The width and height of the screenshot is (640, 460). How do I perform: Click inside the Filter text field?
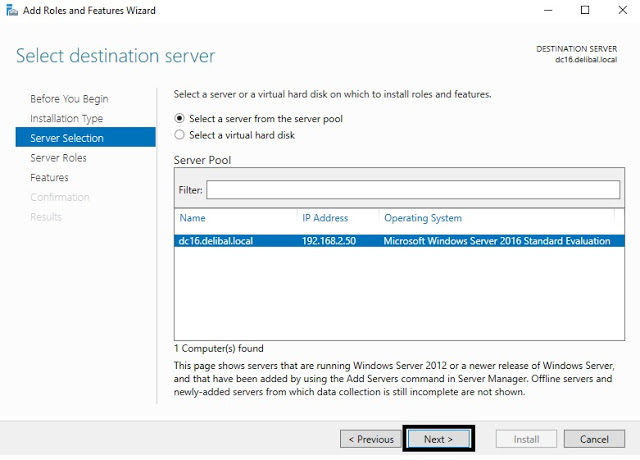tap(412, 190)
